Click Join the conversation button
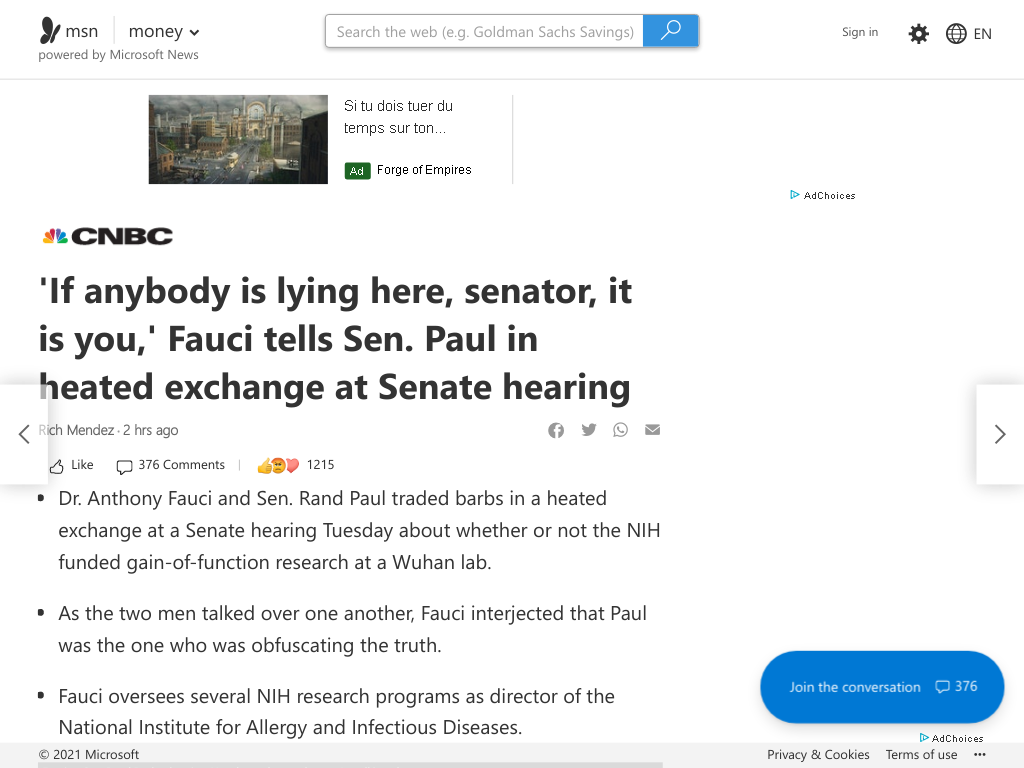The width and height of the screenshot is (1024, 768). 882,686
